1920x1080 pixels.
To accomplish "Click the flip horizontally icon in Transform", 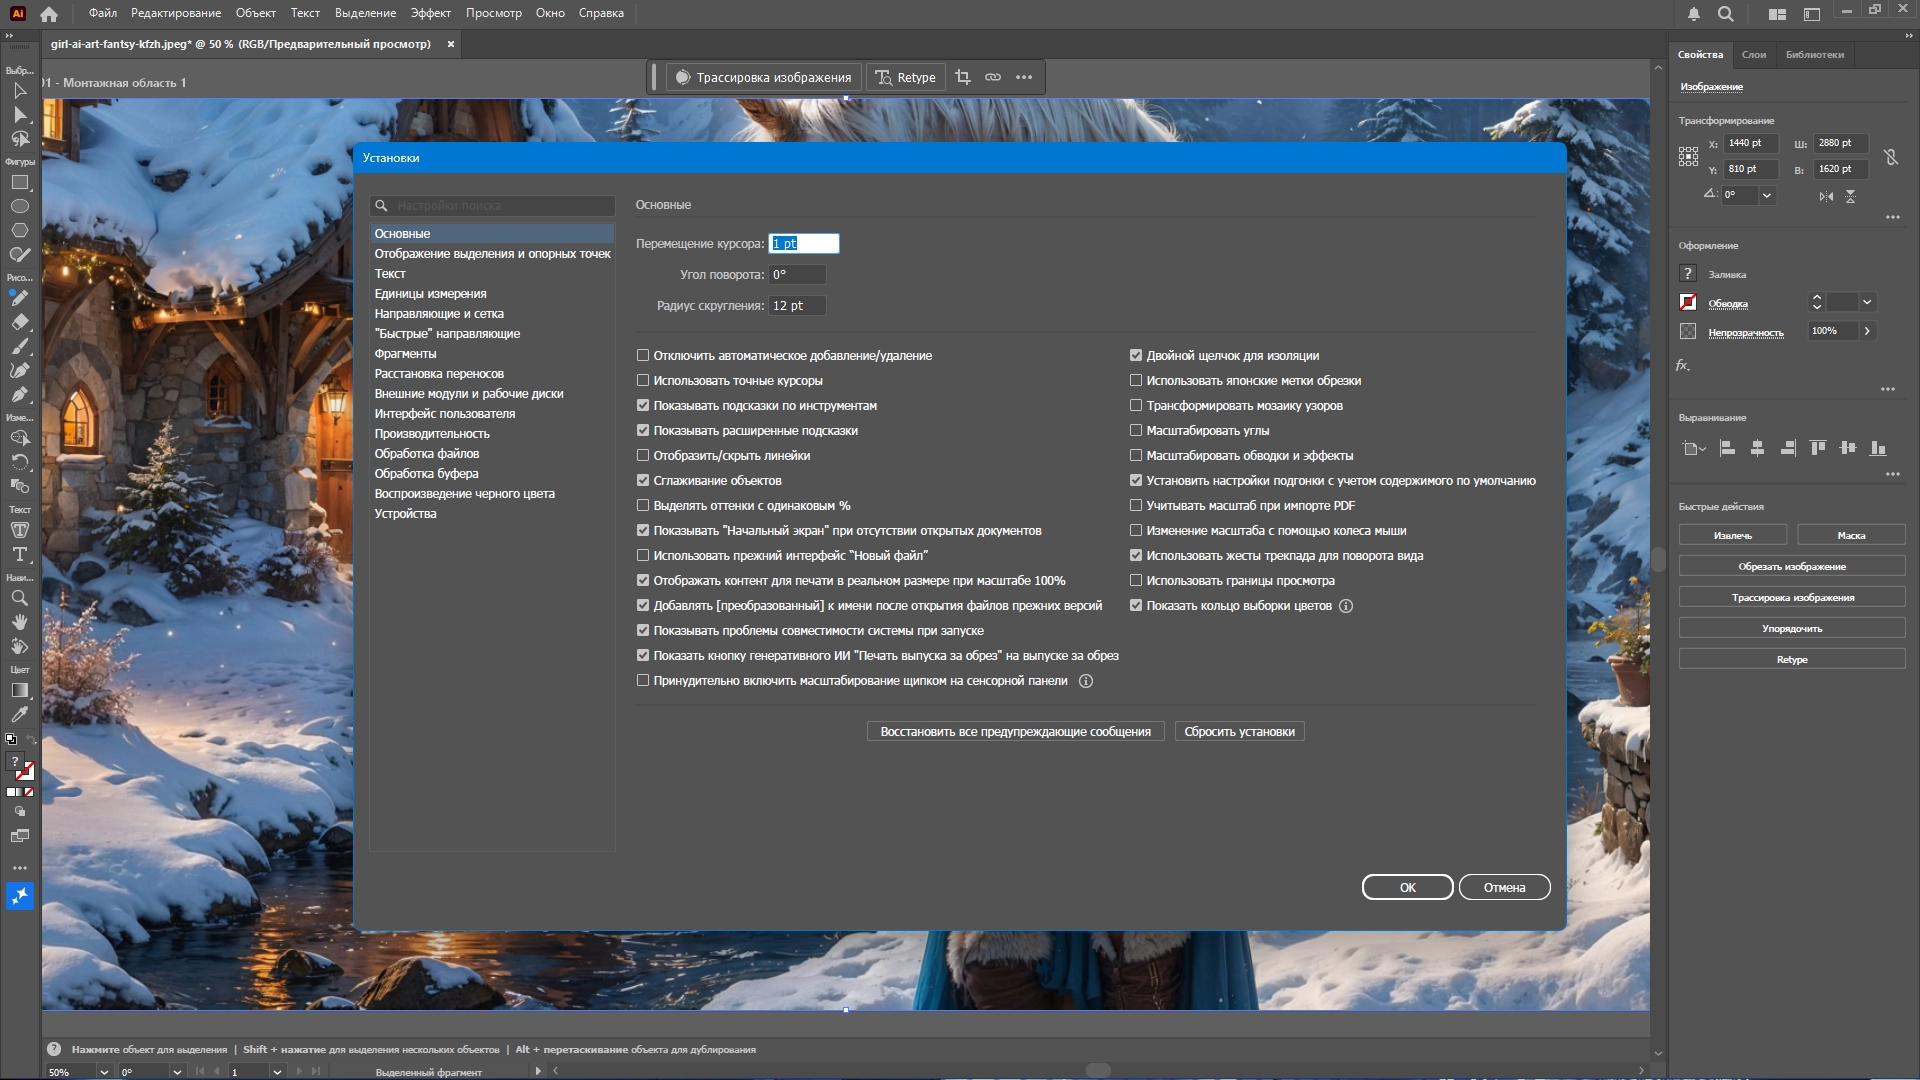I will (1826, 196).
